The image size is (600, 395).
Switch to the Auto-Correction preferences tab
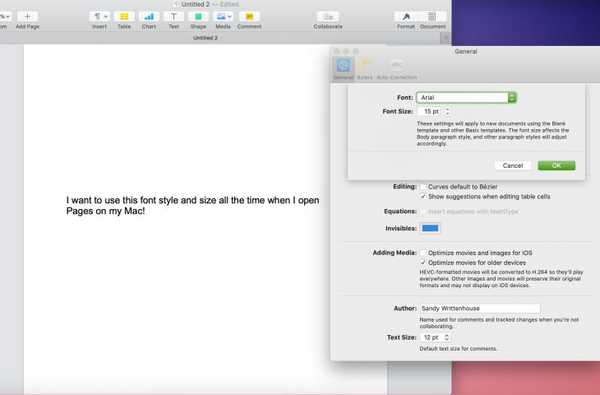pos(397,69)
